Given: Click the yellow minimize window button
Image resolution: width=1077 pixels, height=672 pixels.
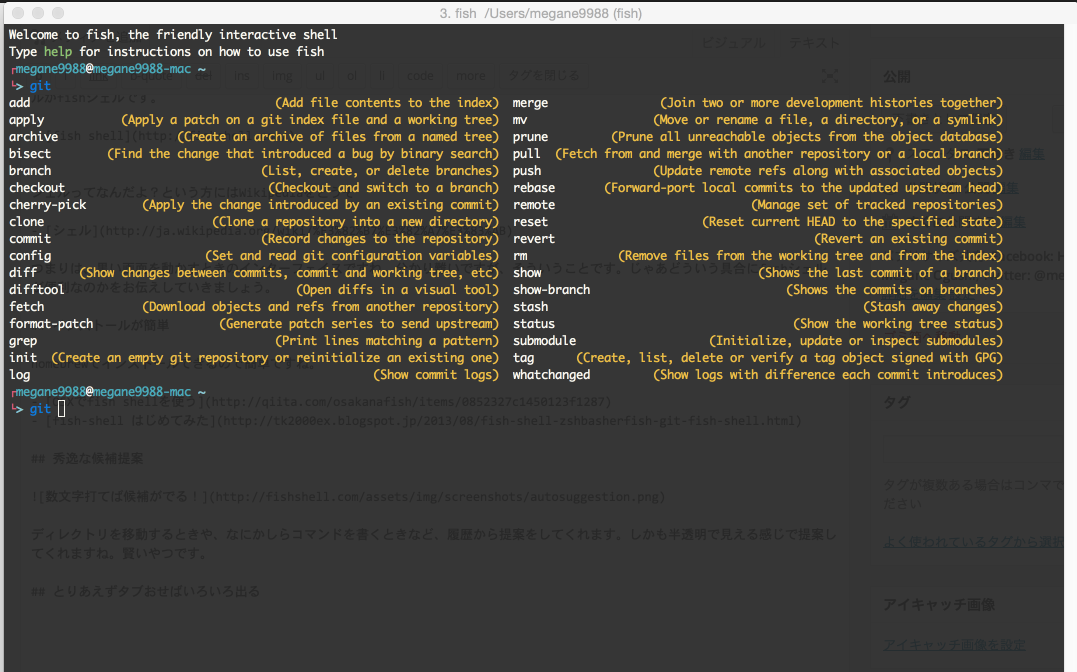Looking at the screenshot, I should (x=38, y=13).
